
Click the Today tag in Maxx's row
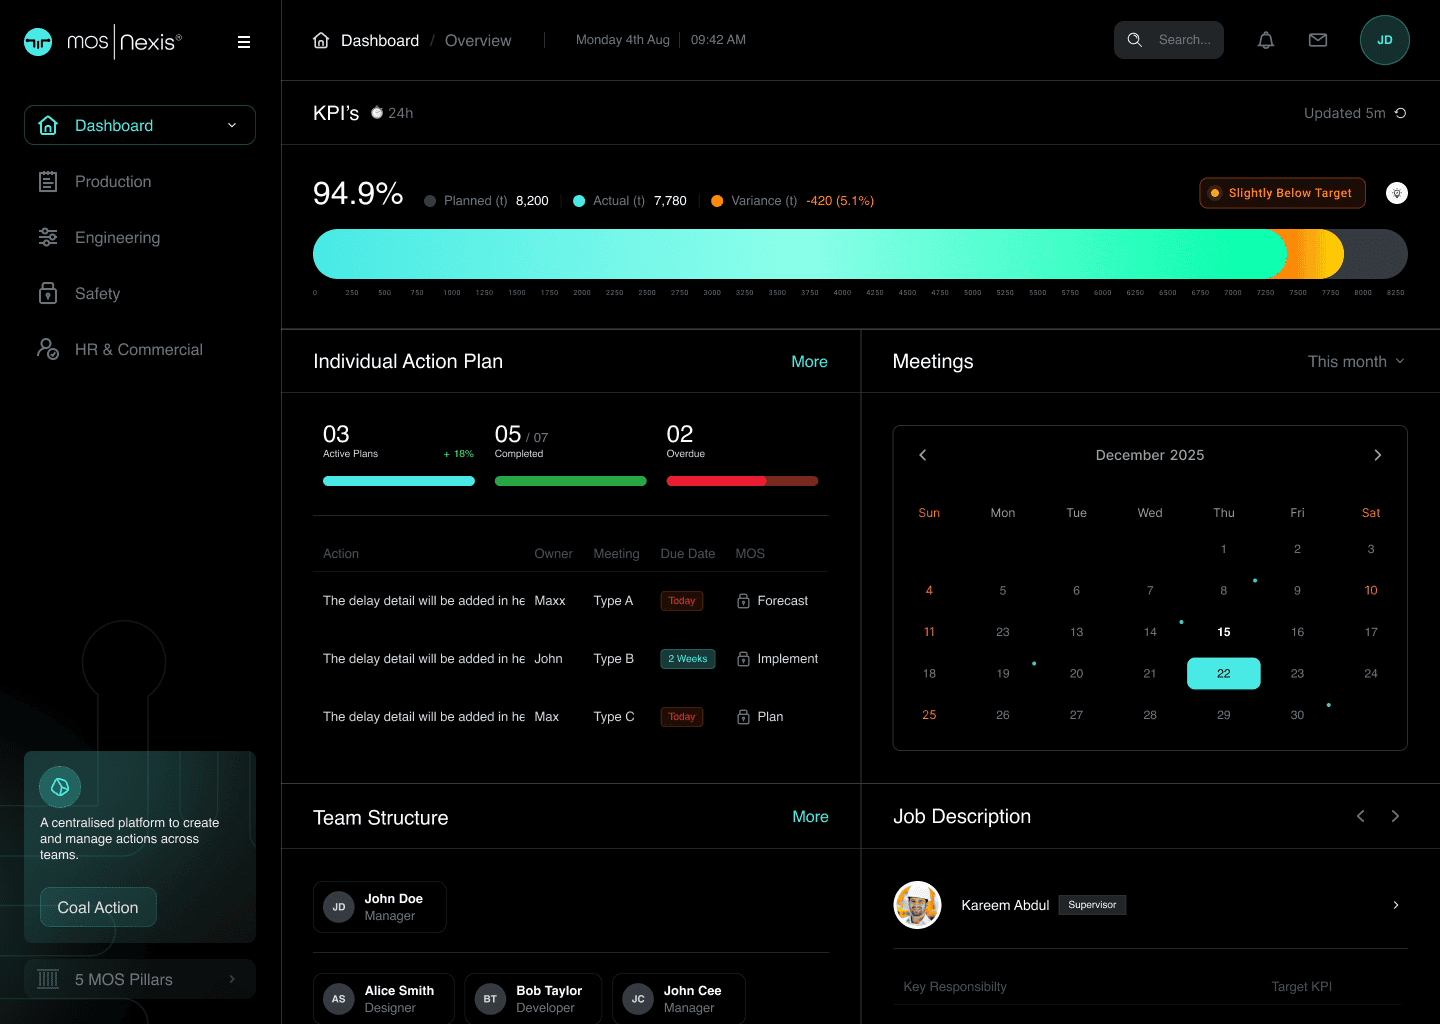682,601
